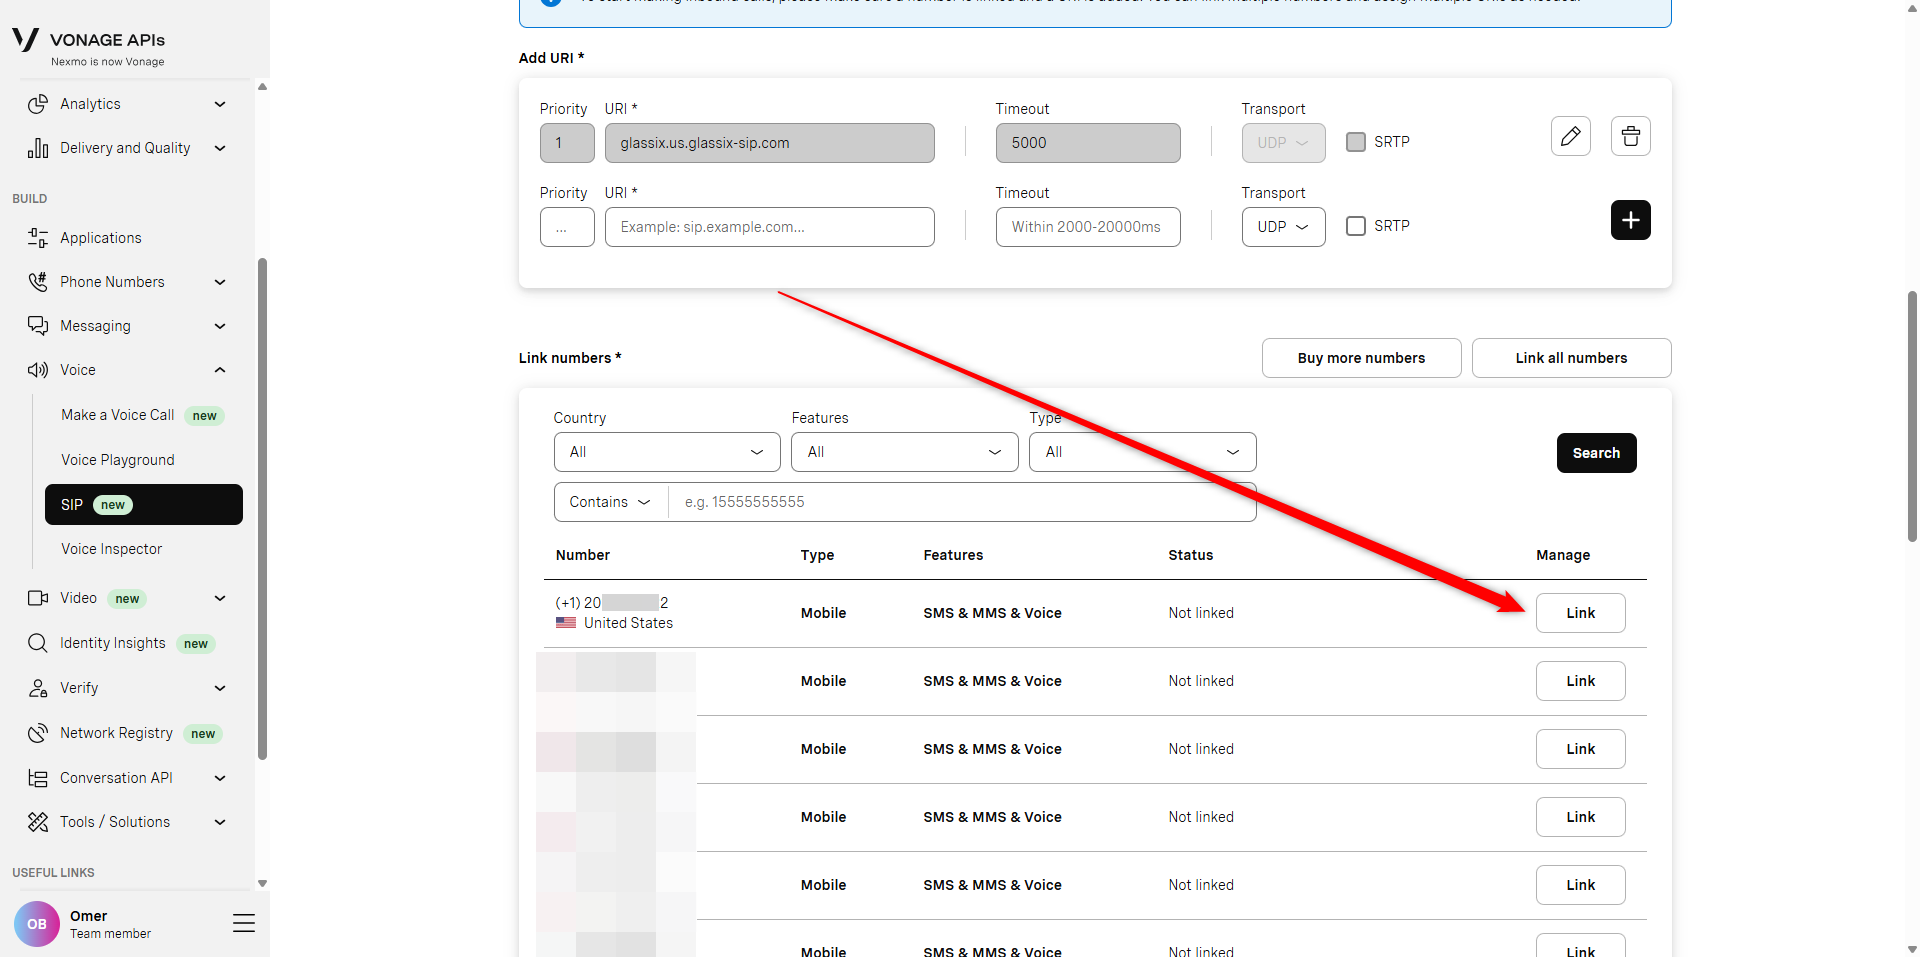This screenshot has width=1920, height=957.
Task: Expand the Delivery and Quality chevron
Action: [220, 148]
